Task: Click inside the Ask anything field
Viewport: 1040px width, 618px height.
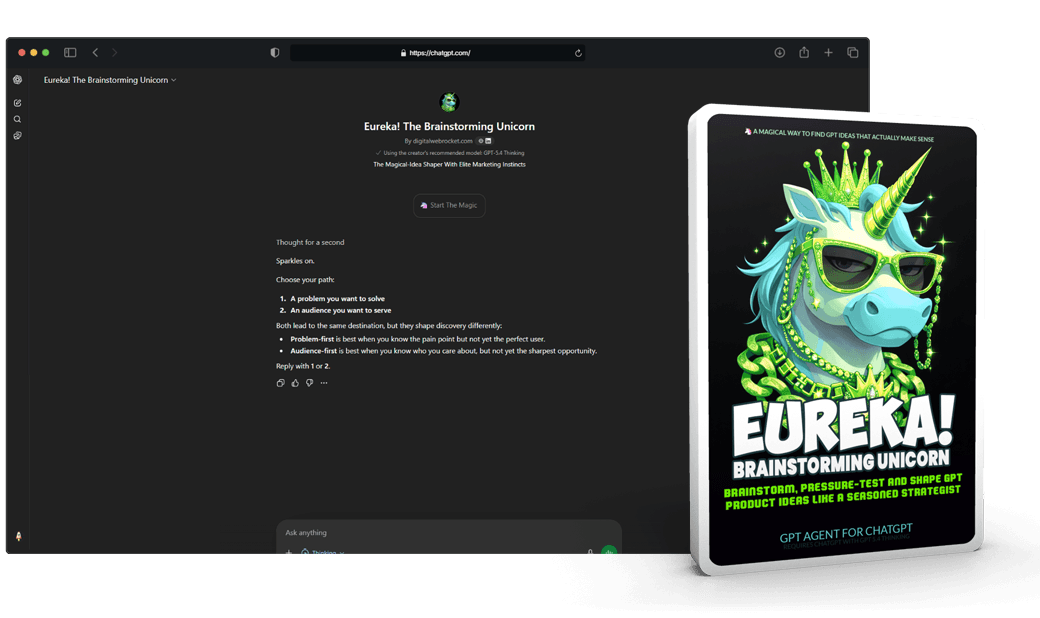Action: [440, 533]
